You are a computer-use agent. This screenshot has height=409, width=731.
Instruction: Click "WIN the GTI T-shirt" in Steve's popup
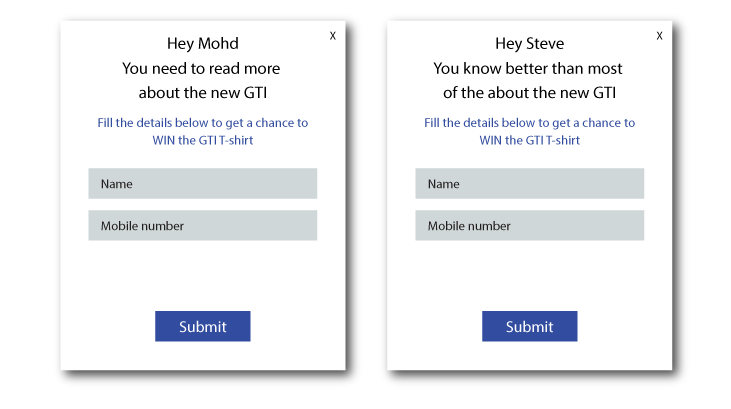pos(529,140)
